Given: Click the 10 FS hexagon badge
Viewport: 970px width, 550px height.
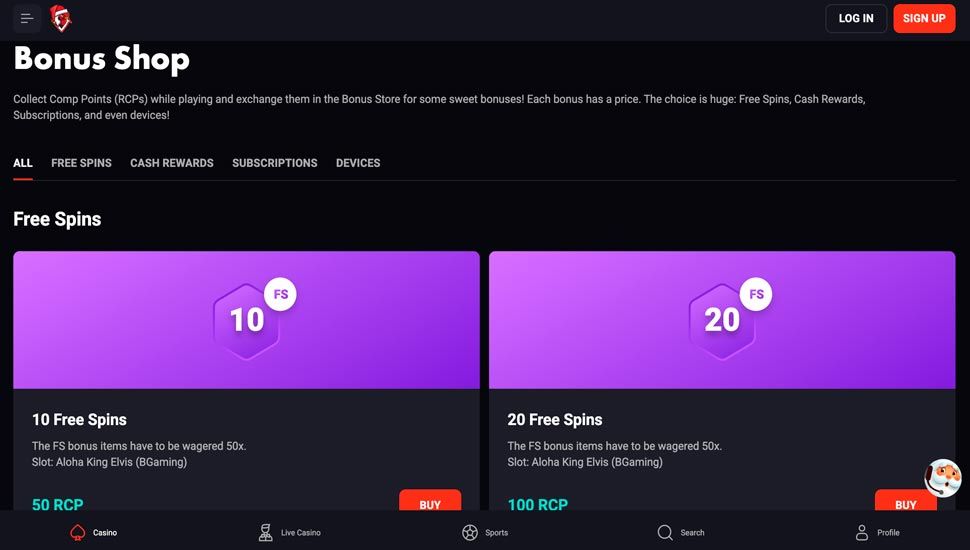Looking at the screenshot, I should pos(247,319).
